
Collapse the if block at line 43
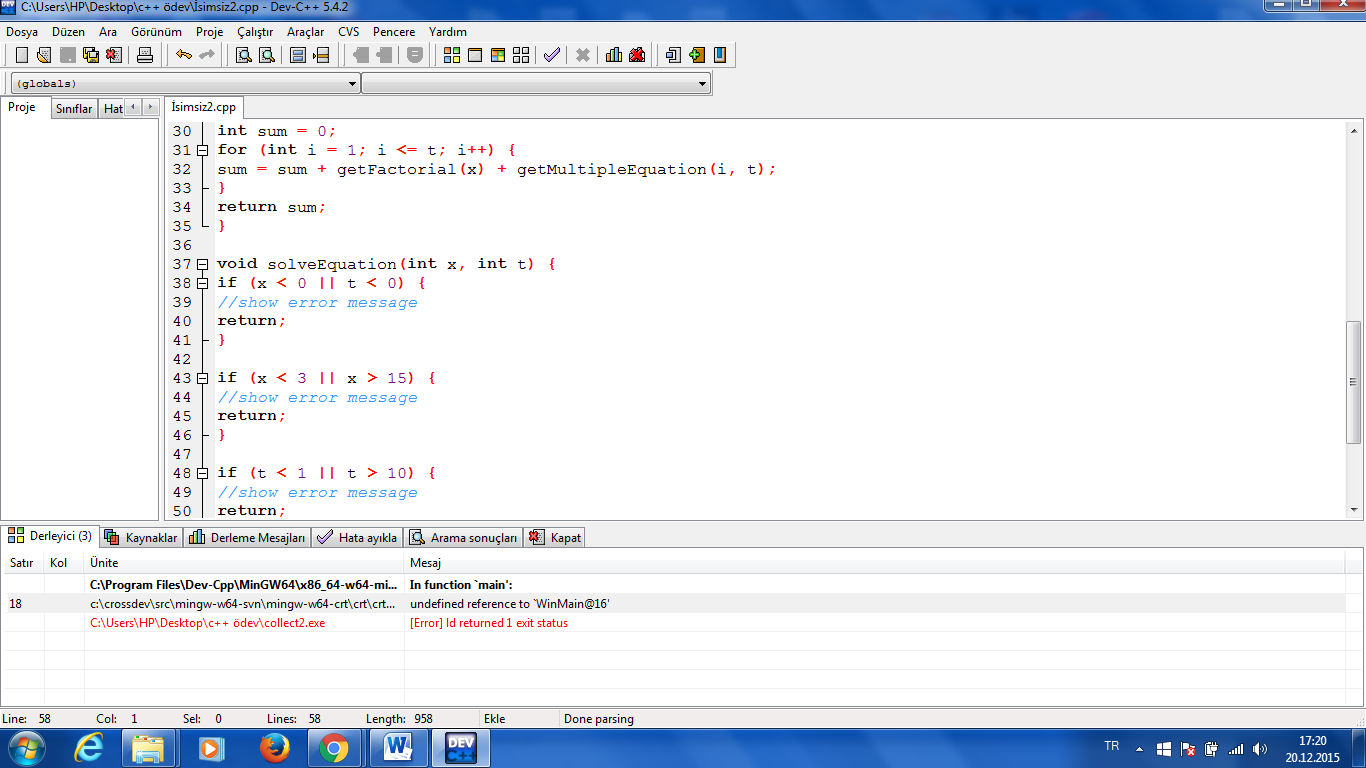coord(203,379)
